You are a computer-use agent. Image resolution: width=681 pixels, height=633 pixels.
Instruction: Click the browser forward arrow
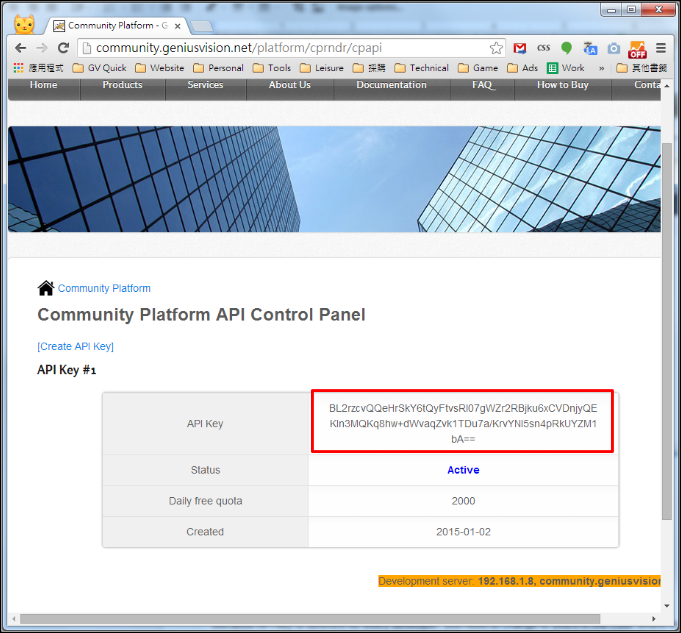[42, 48]
